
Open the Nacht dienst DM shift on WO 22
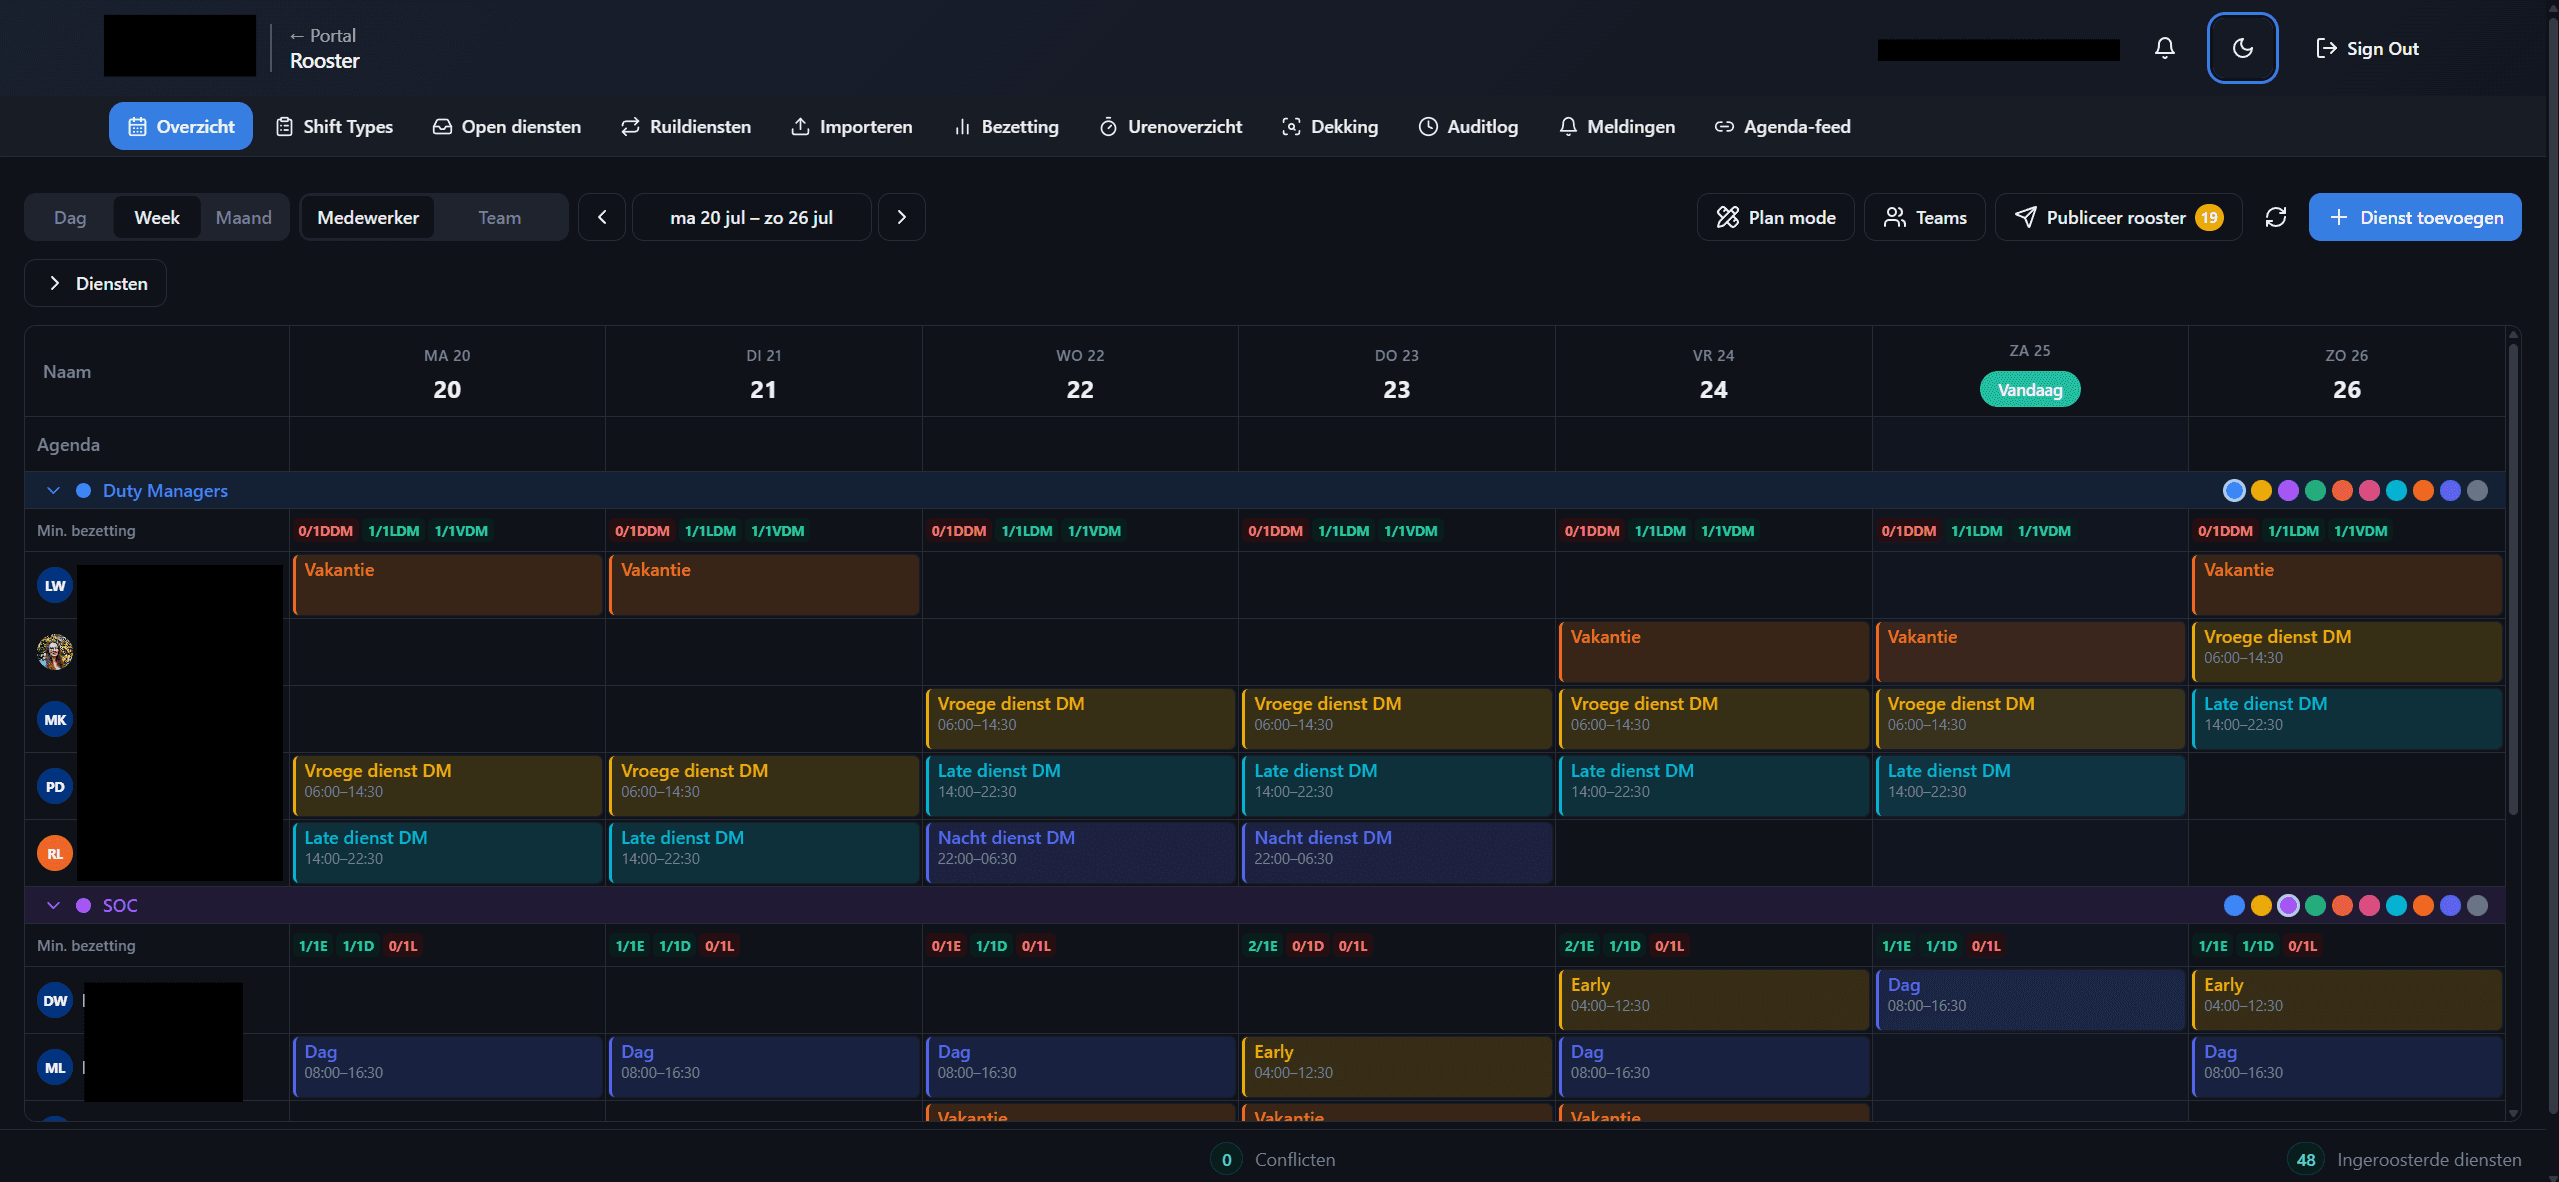point(1080,853)
